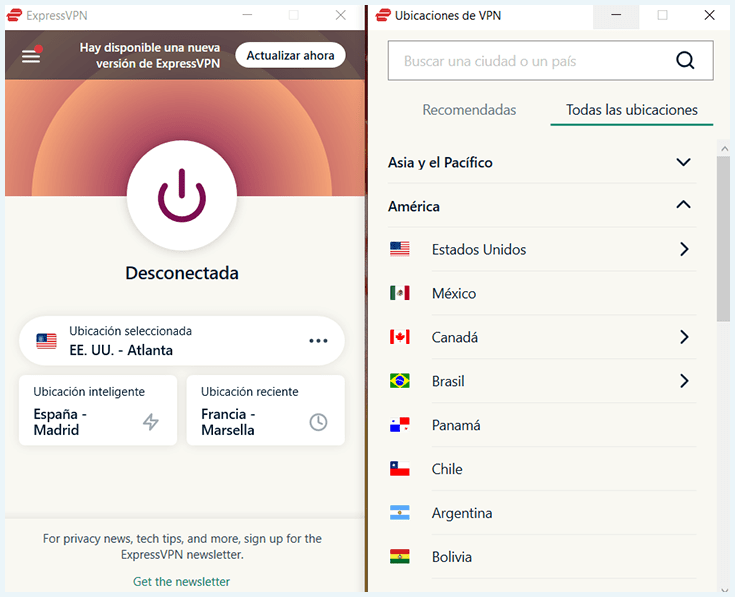Select Panamá from the location list
735x597 pixels.
(x=542, y=425)
